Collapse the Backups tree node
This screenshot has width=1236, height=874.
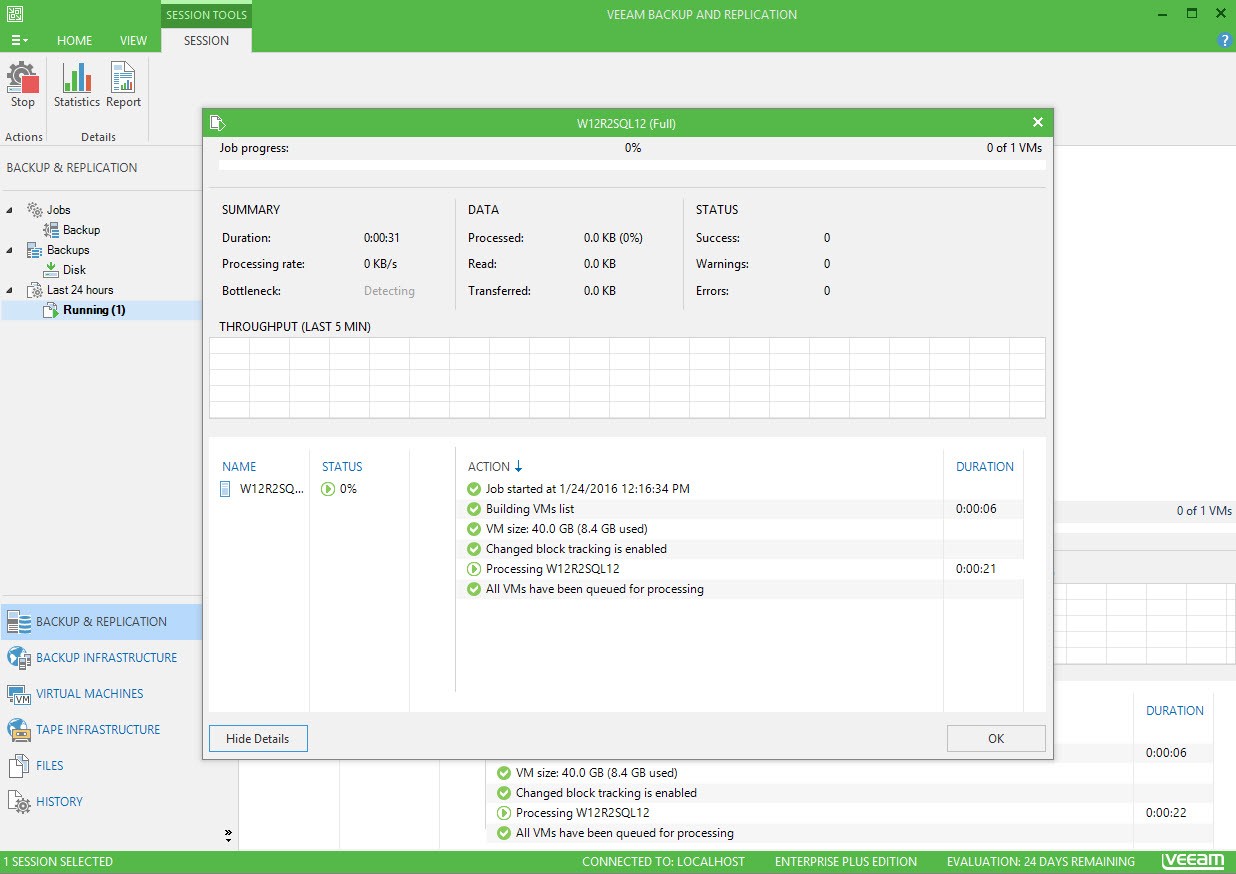[x=10, y=250]
